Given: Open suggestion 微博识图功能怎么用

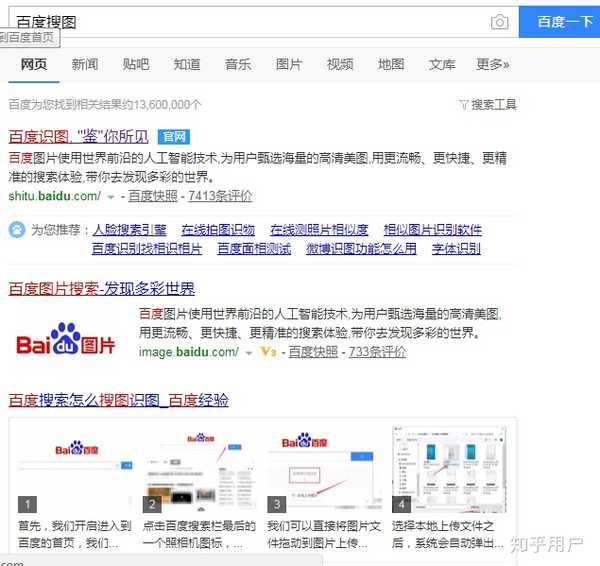Looking at the screenshot, I should (361, 249).
